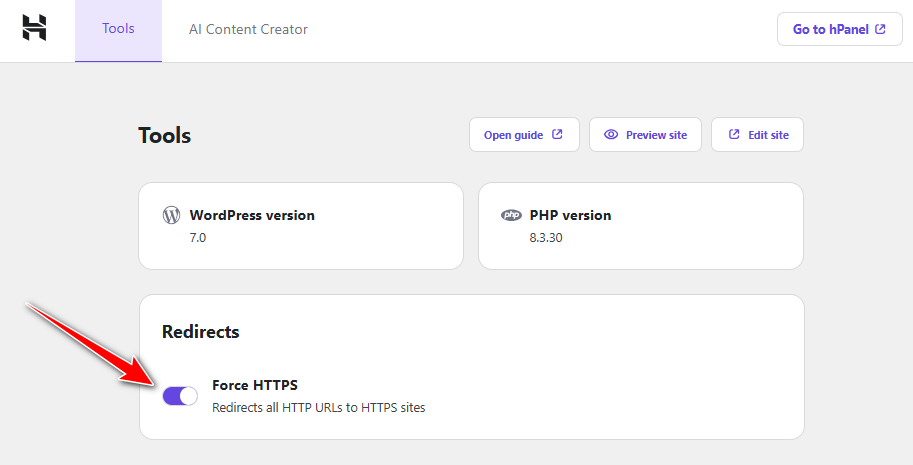Click the Tools page heading
Screen dimensions: 913x465
click(x=165, y=135)
